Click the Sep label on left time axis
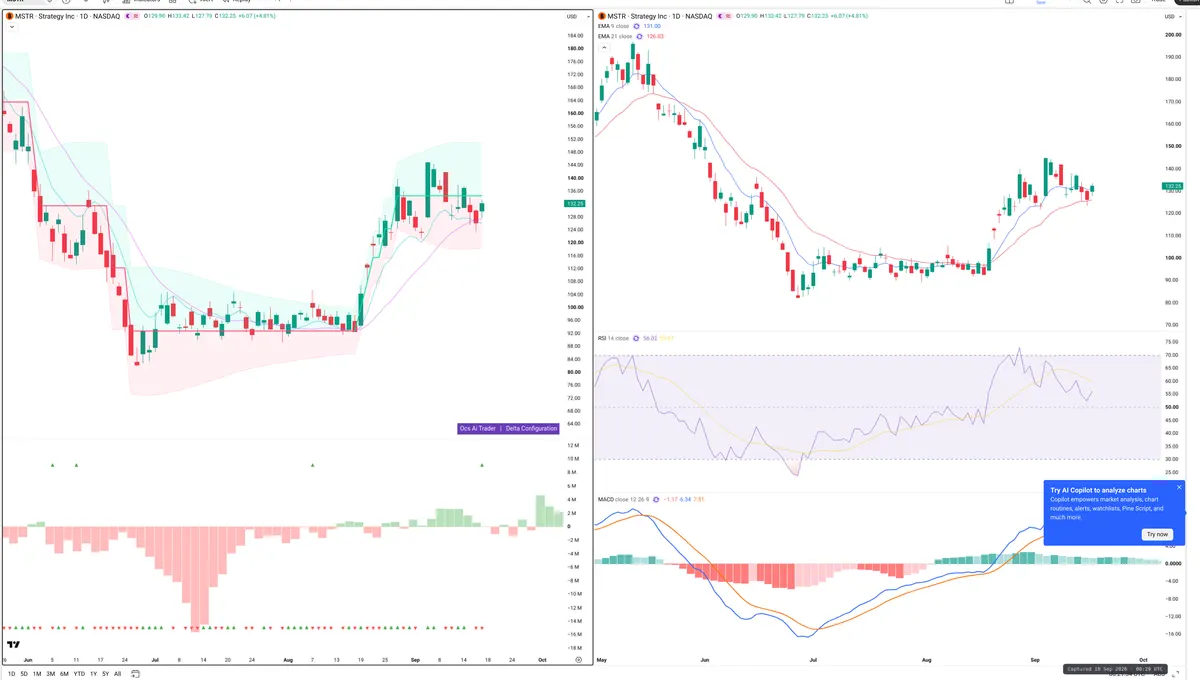Image resolution: width=1200 pixels, height=680 pixels. (415, 660)
